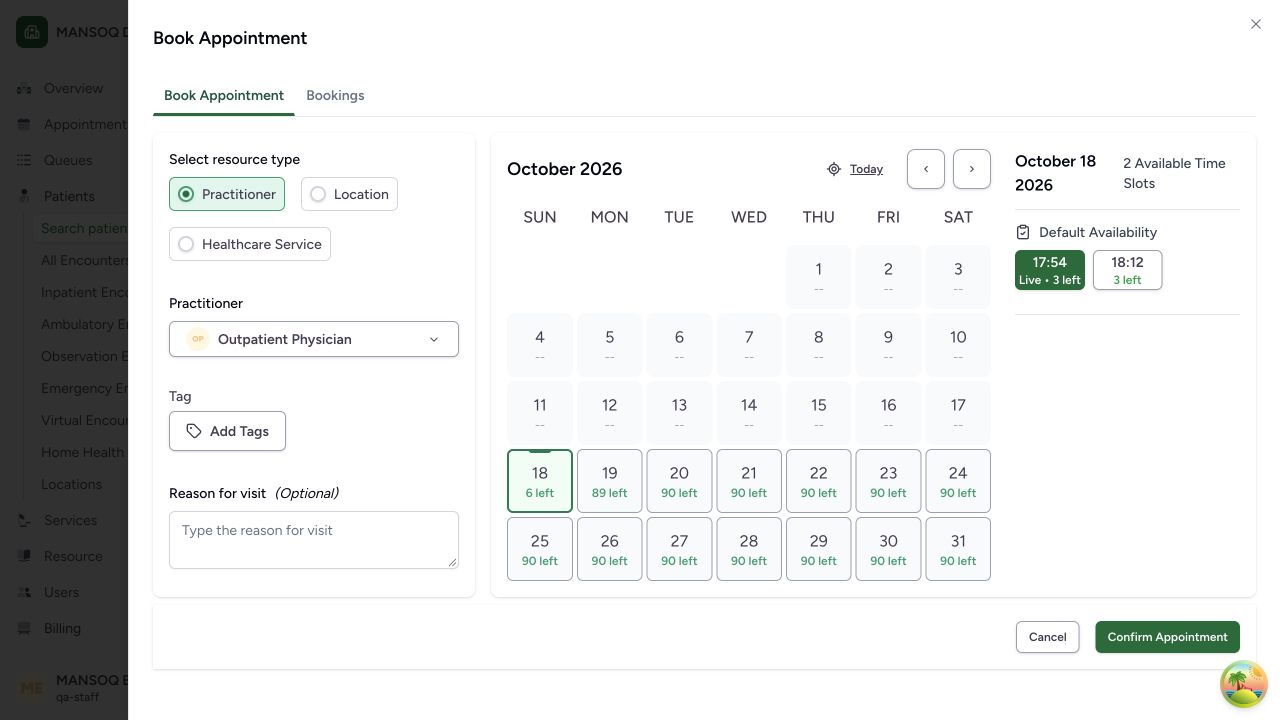Select October 31 on the calendar
Screen dimensions: 1280x720
click(958, 549)
